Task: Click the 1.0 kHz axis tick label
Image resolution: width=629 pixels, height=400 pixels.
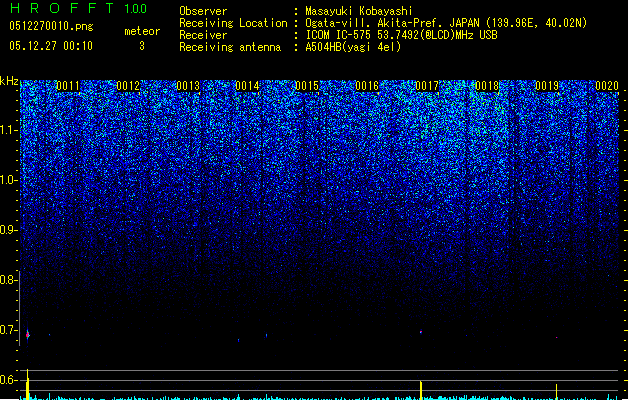Action: [9, 180]
